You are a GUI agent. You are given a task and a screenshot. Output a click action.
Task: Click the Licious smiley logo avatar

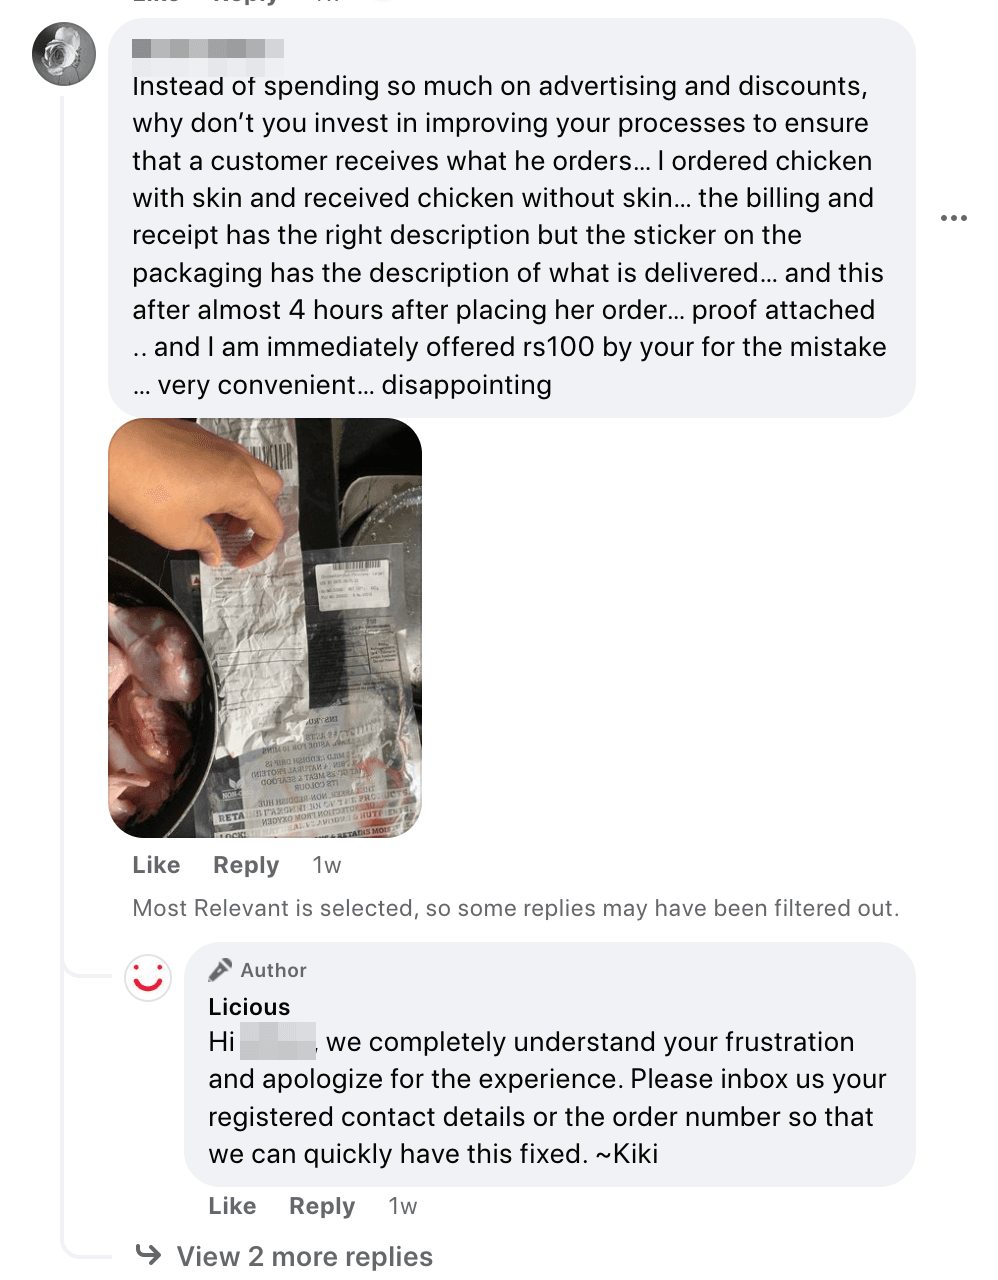148,978
